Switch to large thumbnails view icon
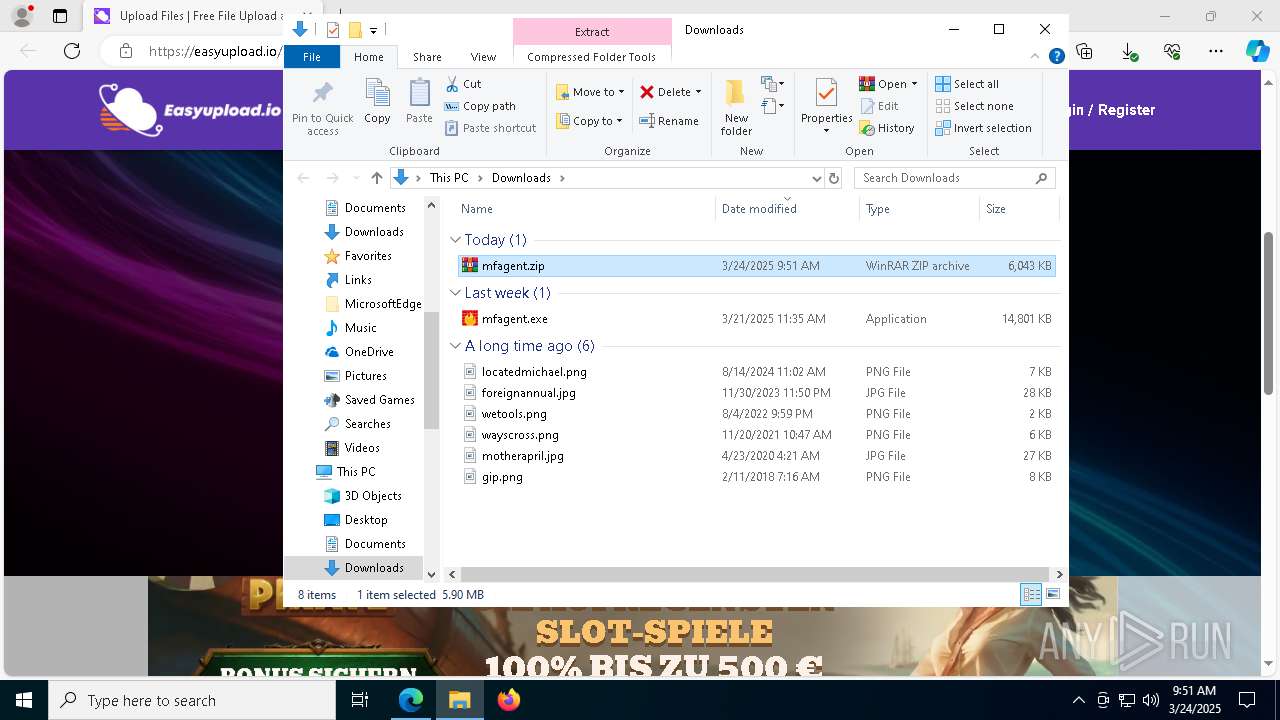 [x=1052, y=594]
